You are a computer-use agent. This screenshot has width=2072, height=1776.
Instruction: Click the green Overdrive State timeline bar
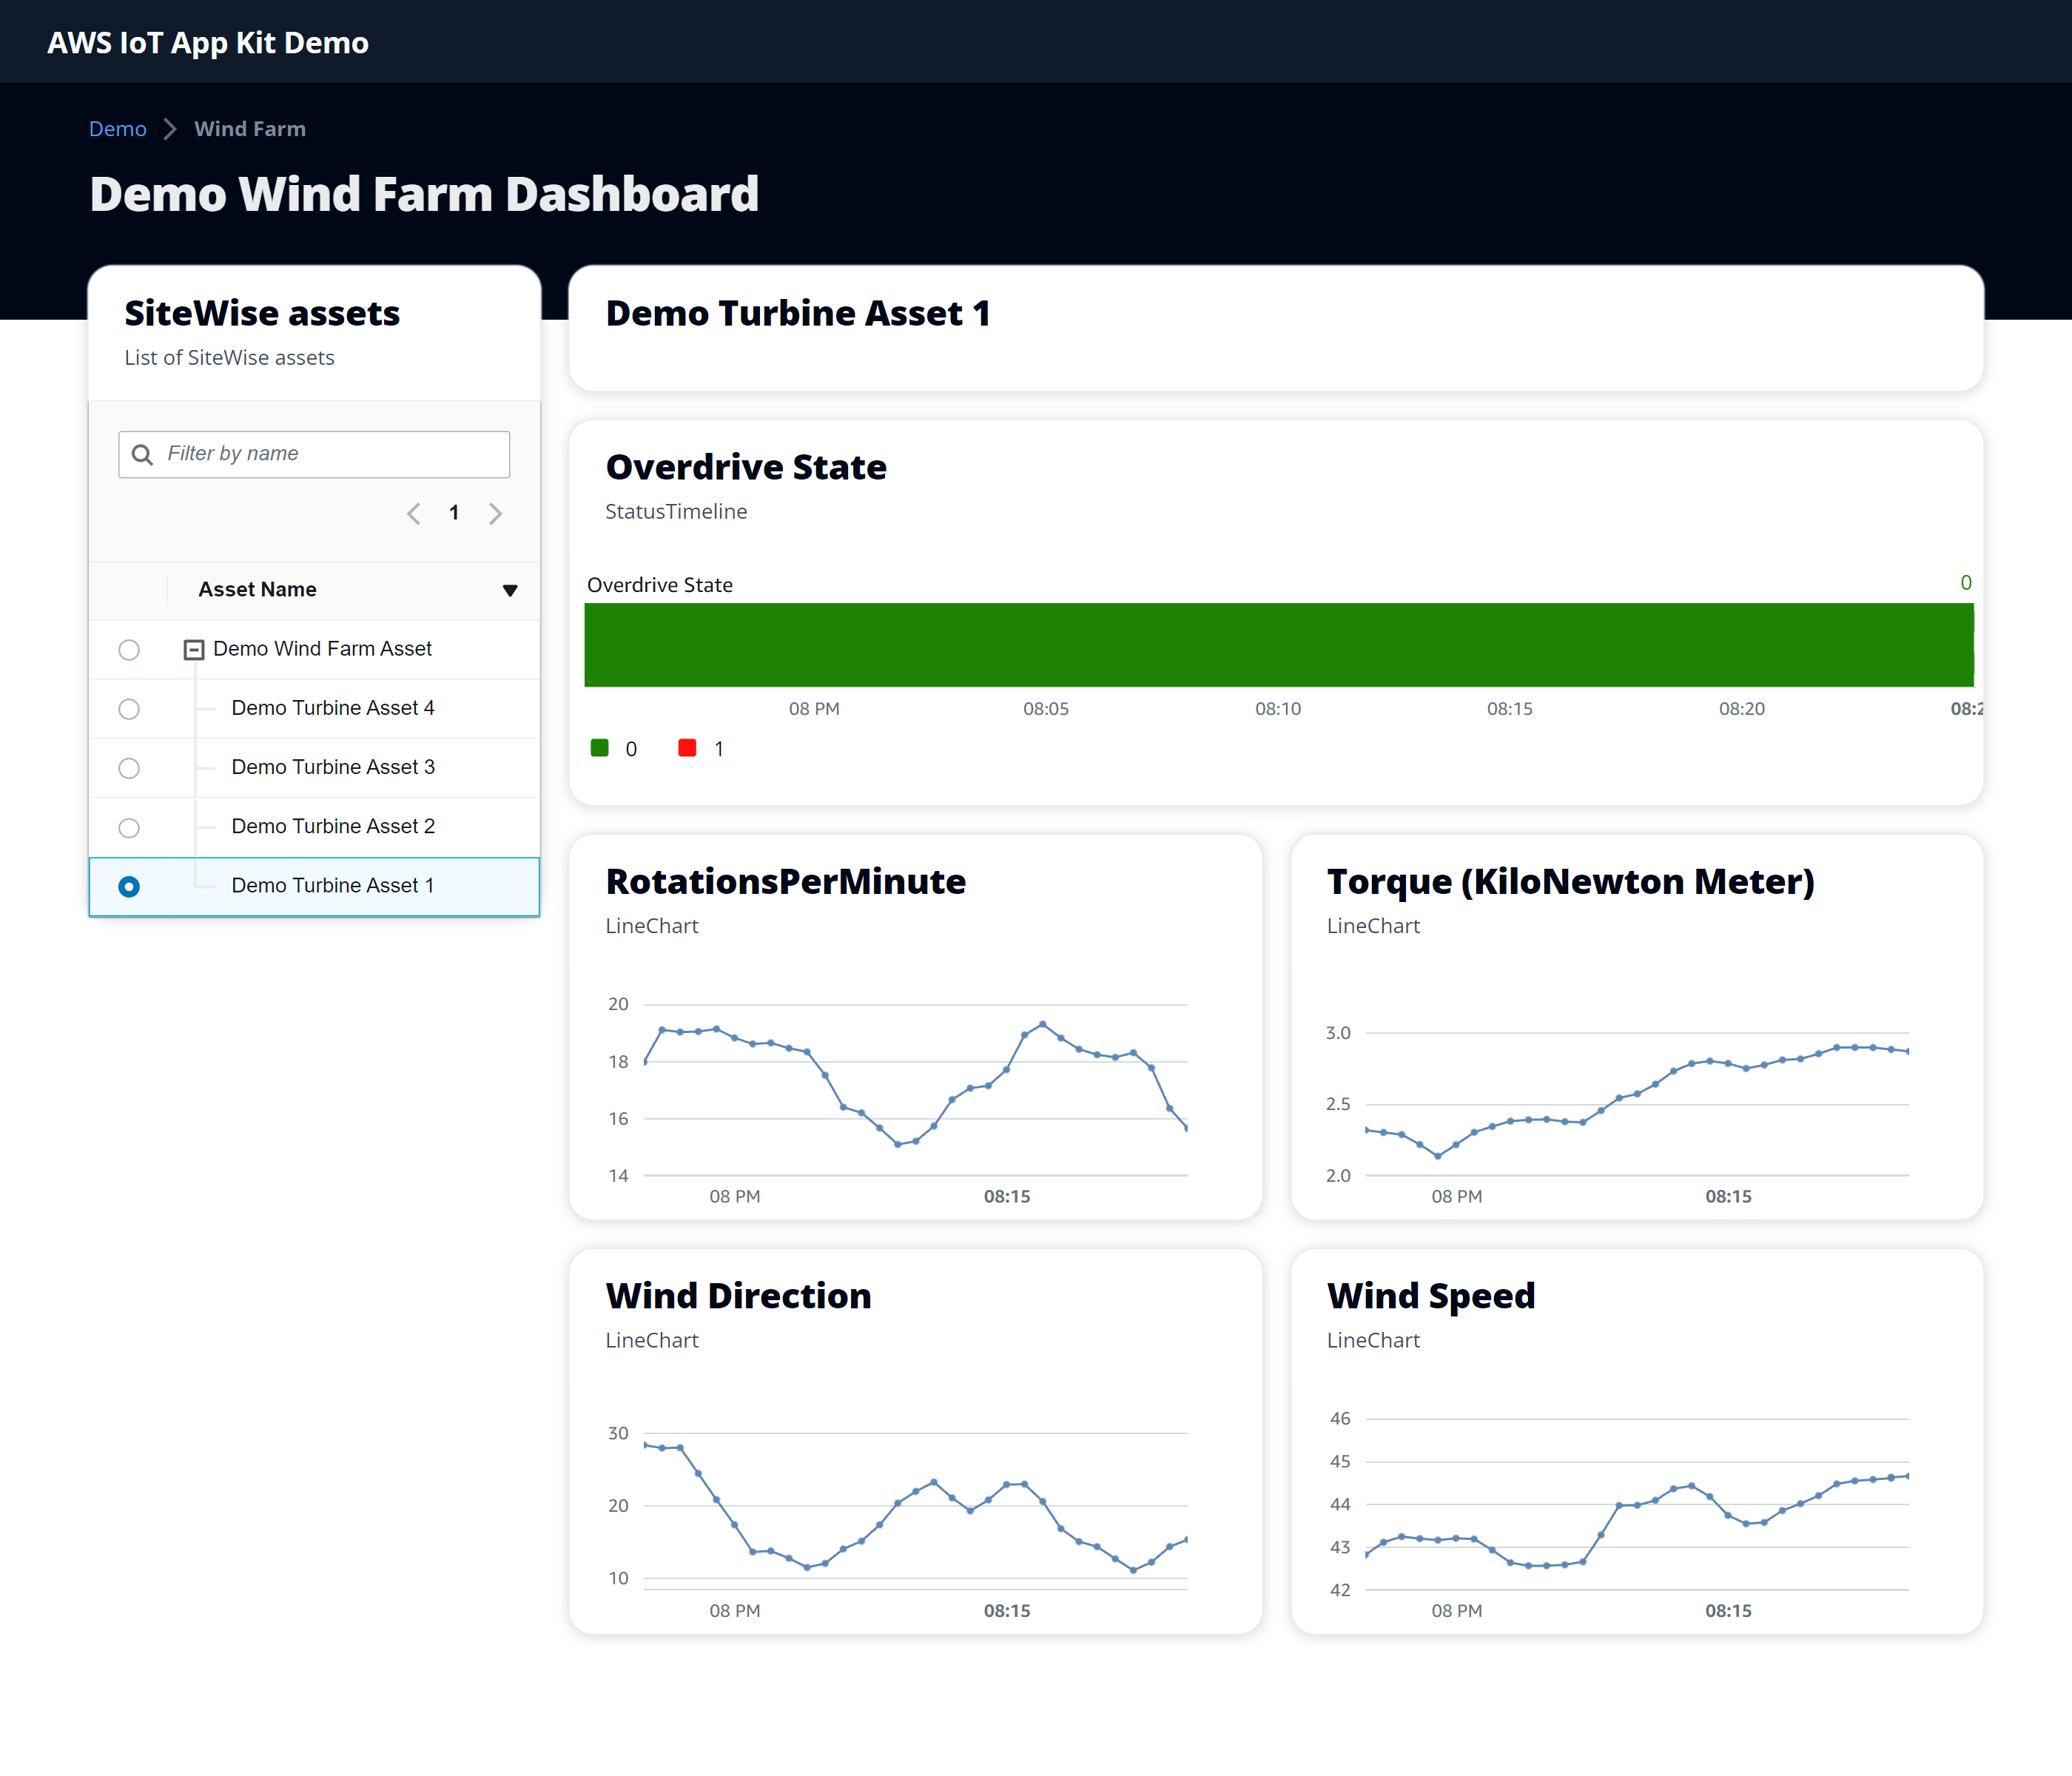click(1278, 645)
